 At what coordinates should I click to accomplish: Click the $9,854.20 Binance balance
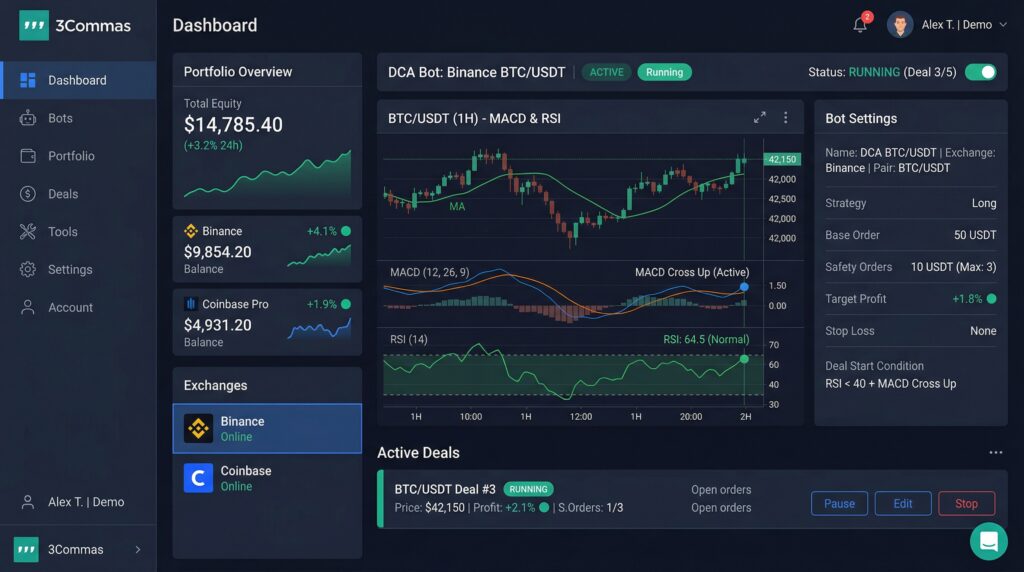217,252
